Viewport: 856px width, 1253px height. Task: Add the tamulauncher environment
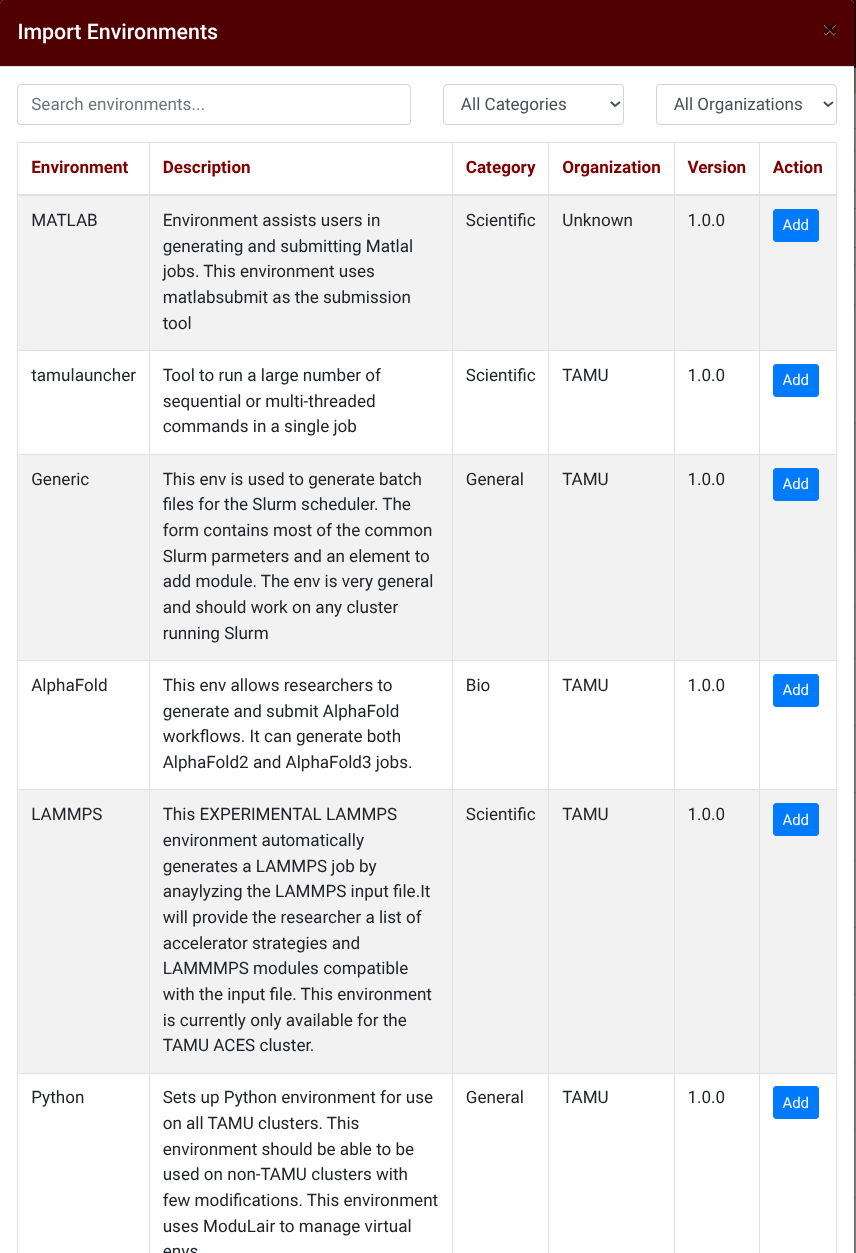[x=795, y=380]
